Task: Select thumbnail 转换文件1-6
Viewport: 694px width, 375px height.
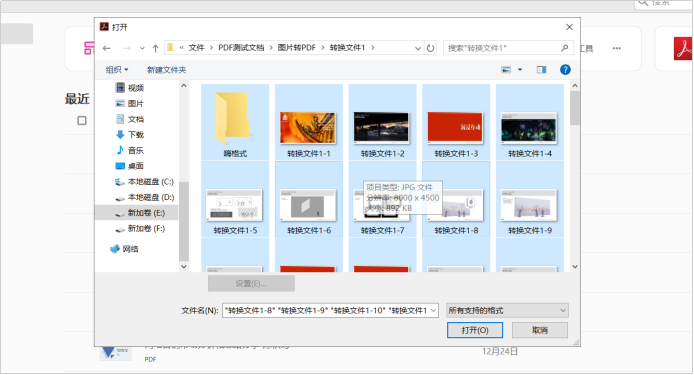Action: tap(308, 205)
